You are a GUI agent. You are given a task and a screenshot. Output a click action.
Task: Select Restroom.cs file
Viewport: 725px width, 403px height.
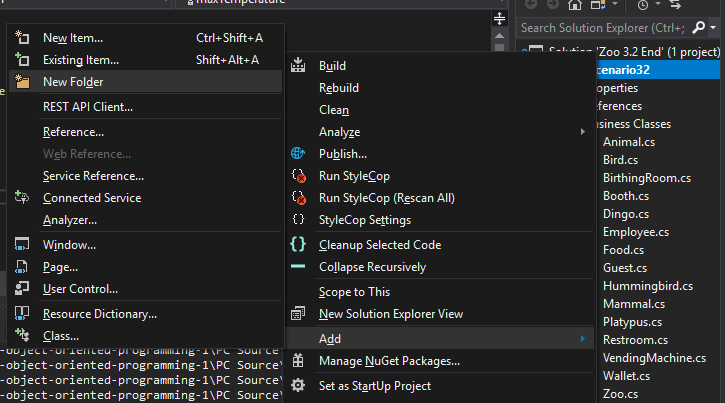(x=635, y=340)
